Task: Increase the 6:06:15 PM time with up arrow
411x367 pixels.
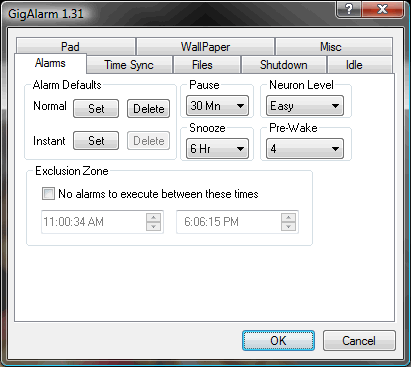Action: coord(288,218)
